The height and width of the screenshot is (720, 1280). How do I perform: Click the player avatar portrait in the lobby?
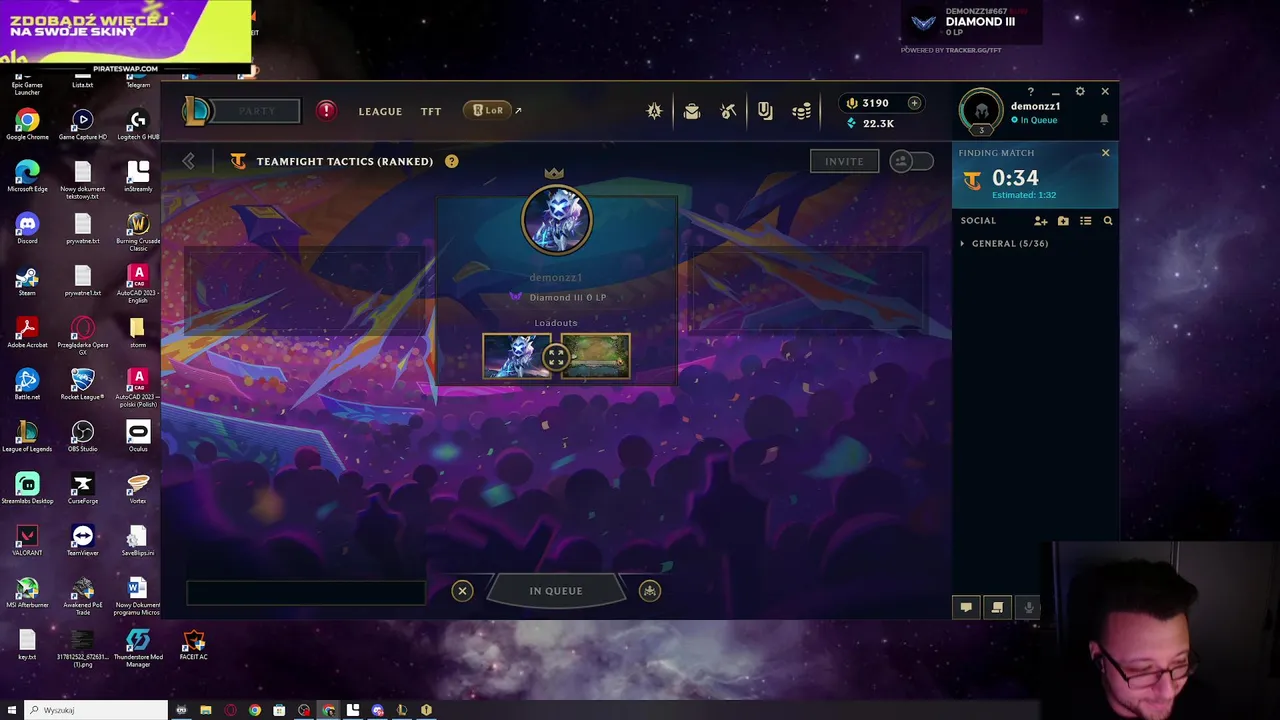coord(557,219)
